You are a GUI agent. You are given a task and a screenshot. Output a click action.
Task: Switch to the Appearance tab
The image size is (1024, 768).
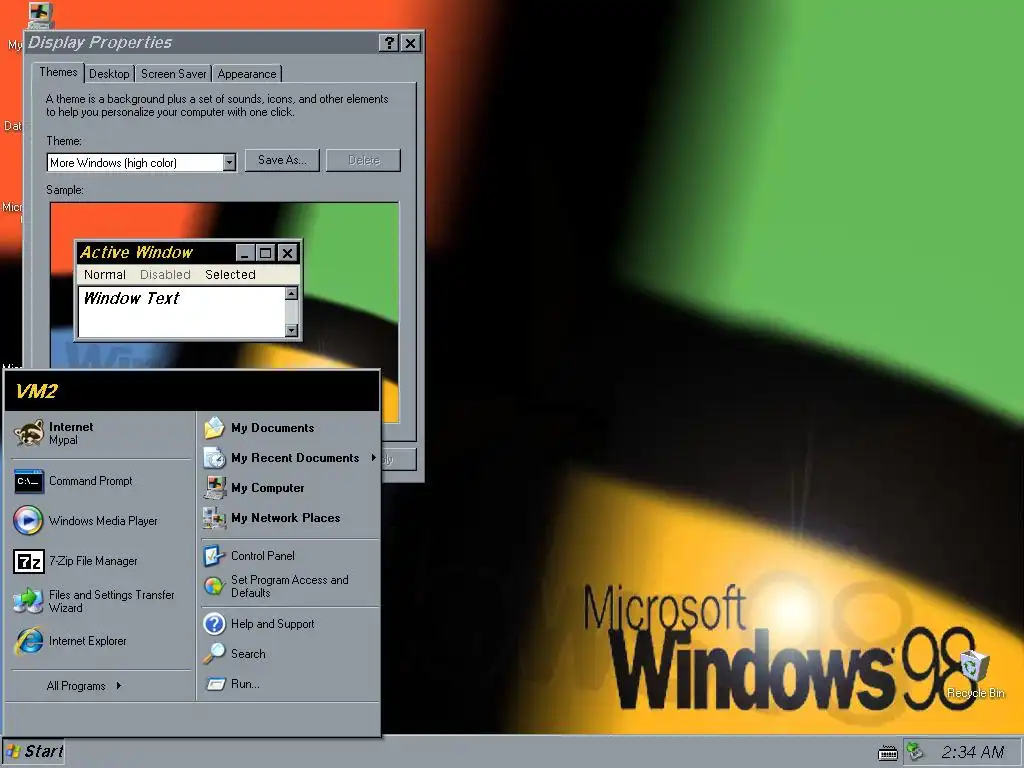pyautogui.click(x=246, y=74)
